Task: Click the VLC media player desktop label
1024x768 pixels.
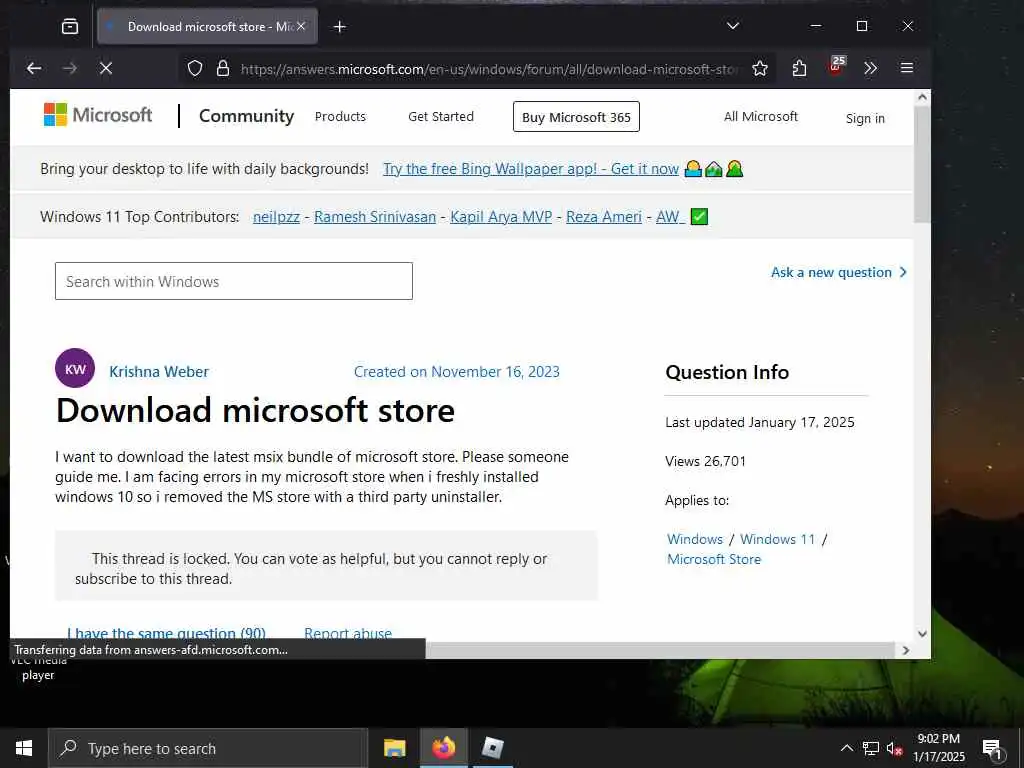Action: pos(38,668)
